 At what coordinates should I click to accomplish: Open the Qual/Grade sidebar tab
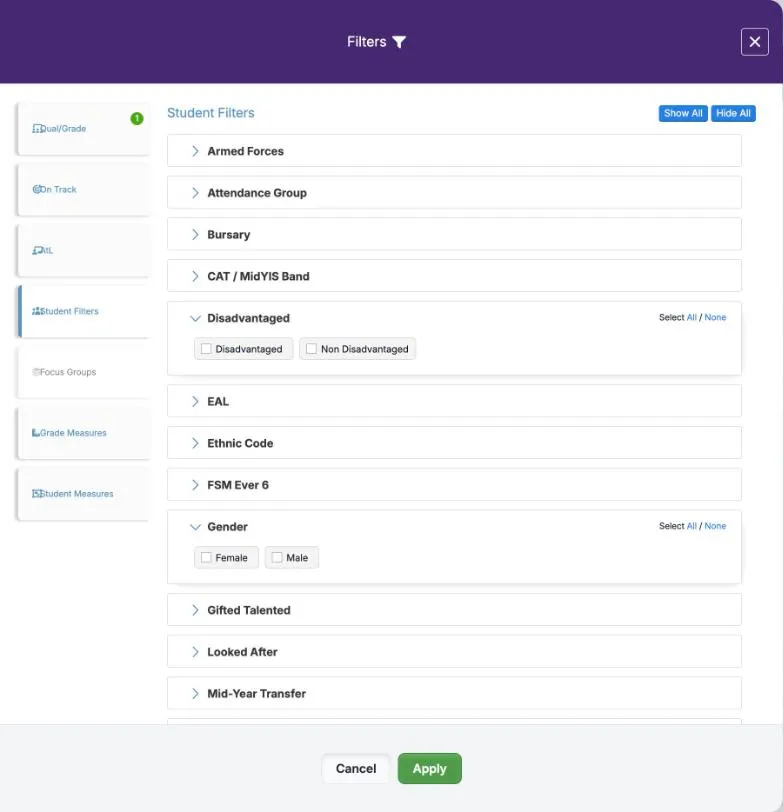84,128
